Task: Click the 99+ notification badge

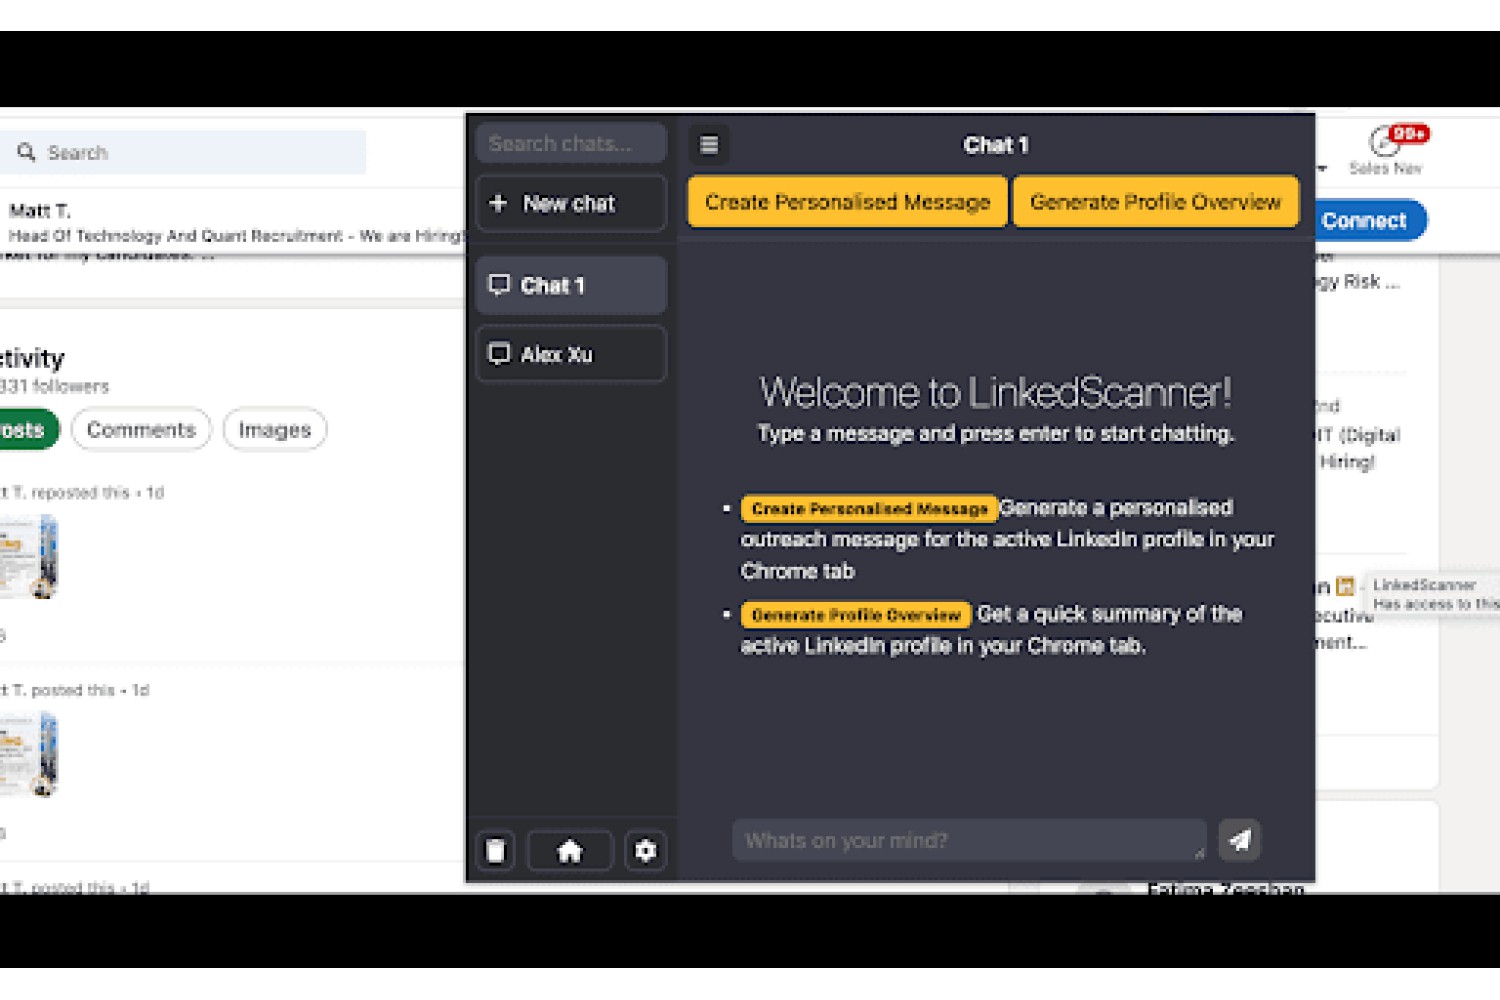Action: point(1409,134)
